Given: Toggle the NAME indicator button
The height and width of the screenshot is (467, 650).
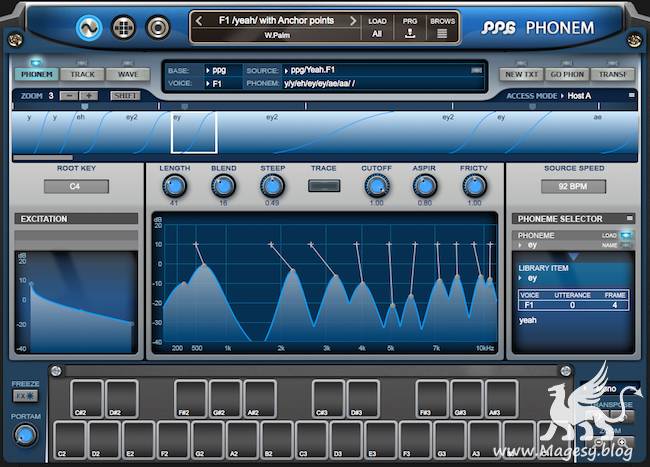Looking at the screenshot, I should pyautogui.click(x=626, y=245).
